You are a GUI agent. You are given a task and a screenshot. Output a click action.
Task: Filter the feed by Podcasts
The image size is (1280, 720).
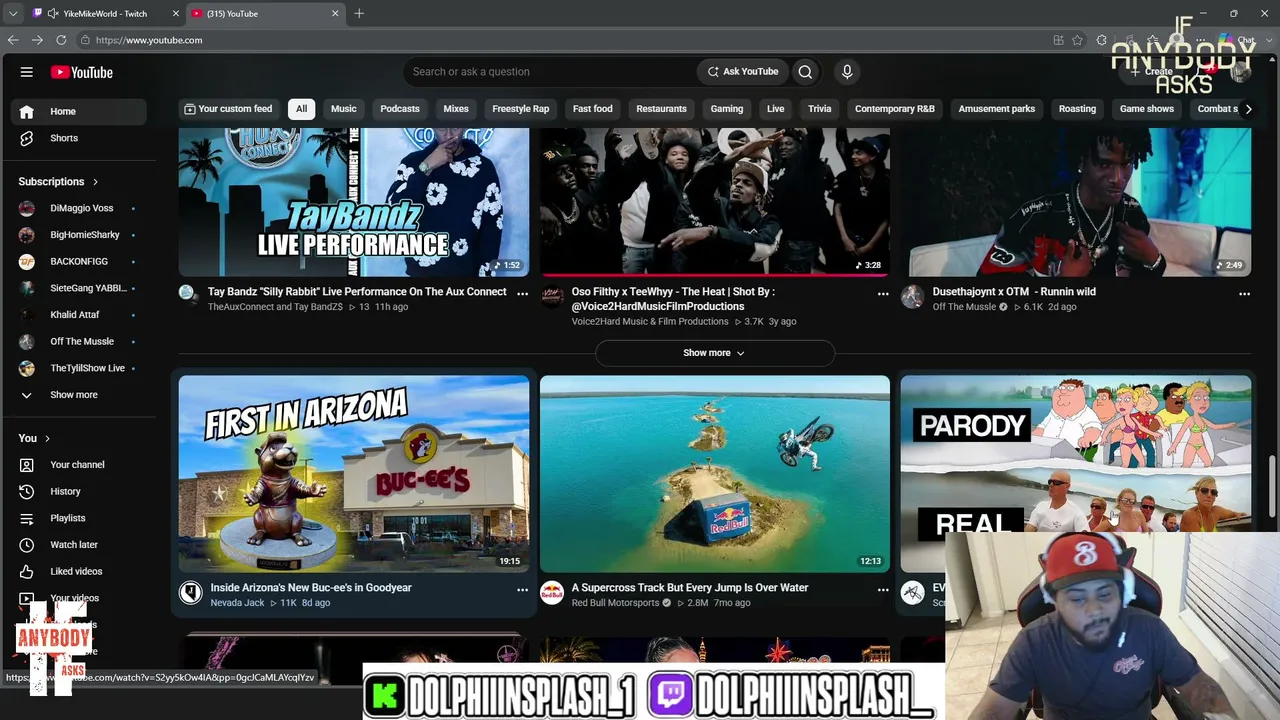click(400, 109)
